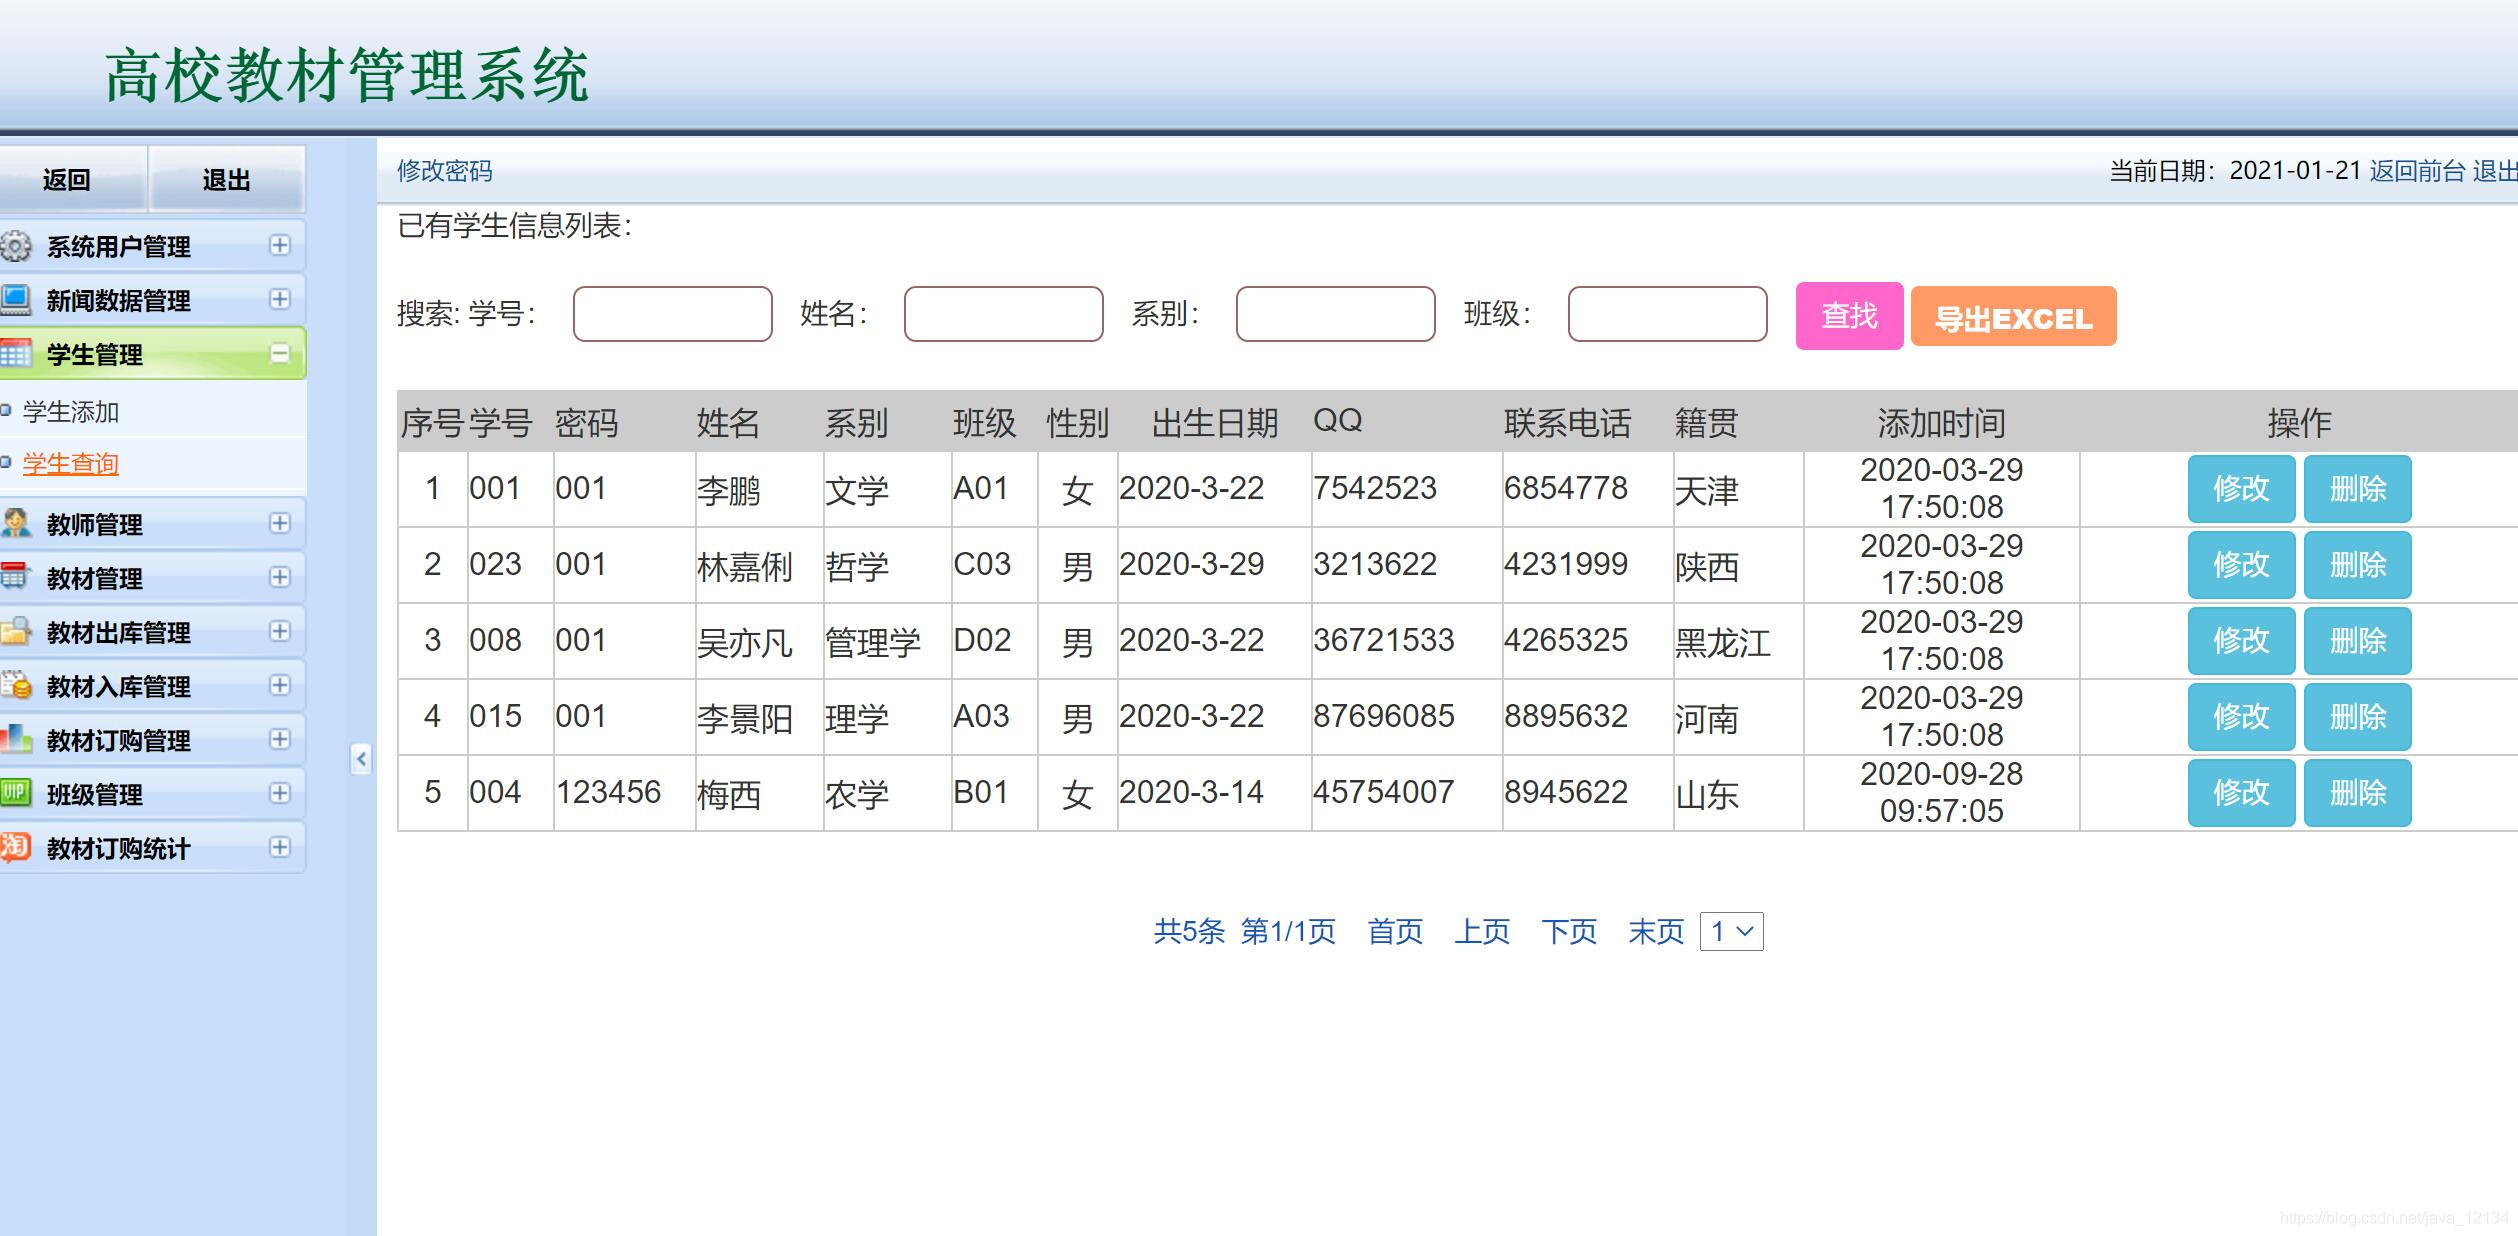Open the page number dropdown
Screen dimensions: 2518x1236
click(1731, 932)
